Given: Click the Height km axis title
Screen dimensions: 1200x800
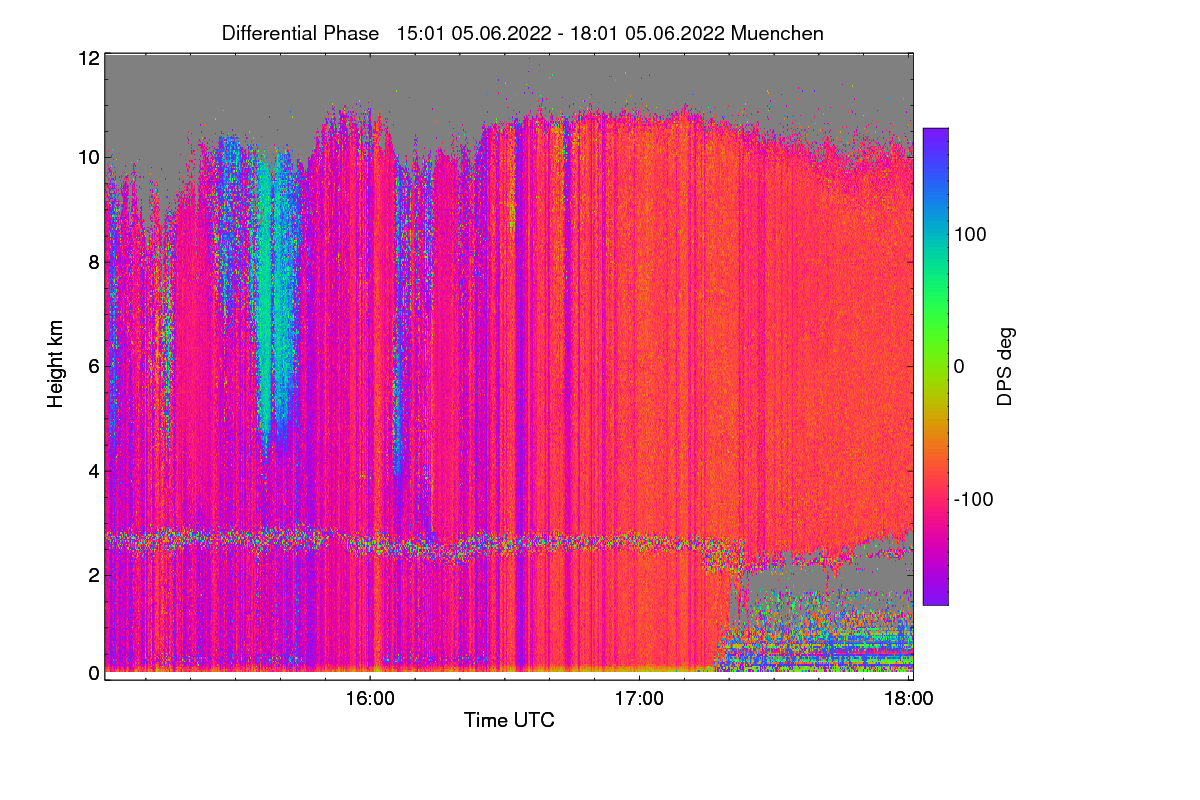Looking at the screenshot, I should [56, 365].
